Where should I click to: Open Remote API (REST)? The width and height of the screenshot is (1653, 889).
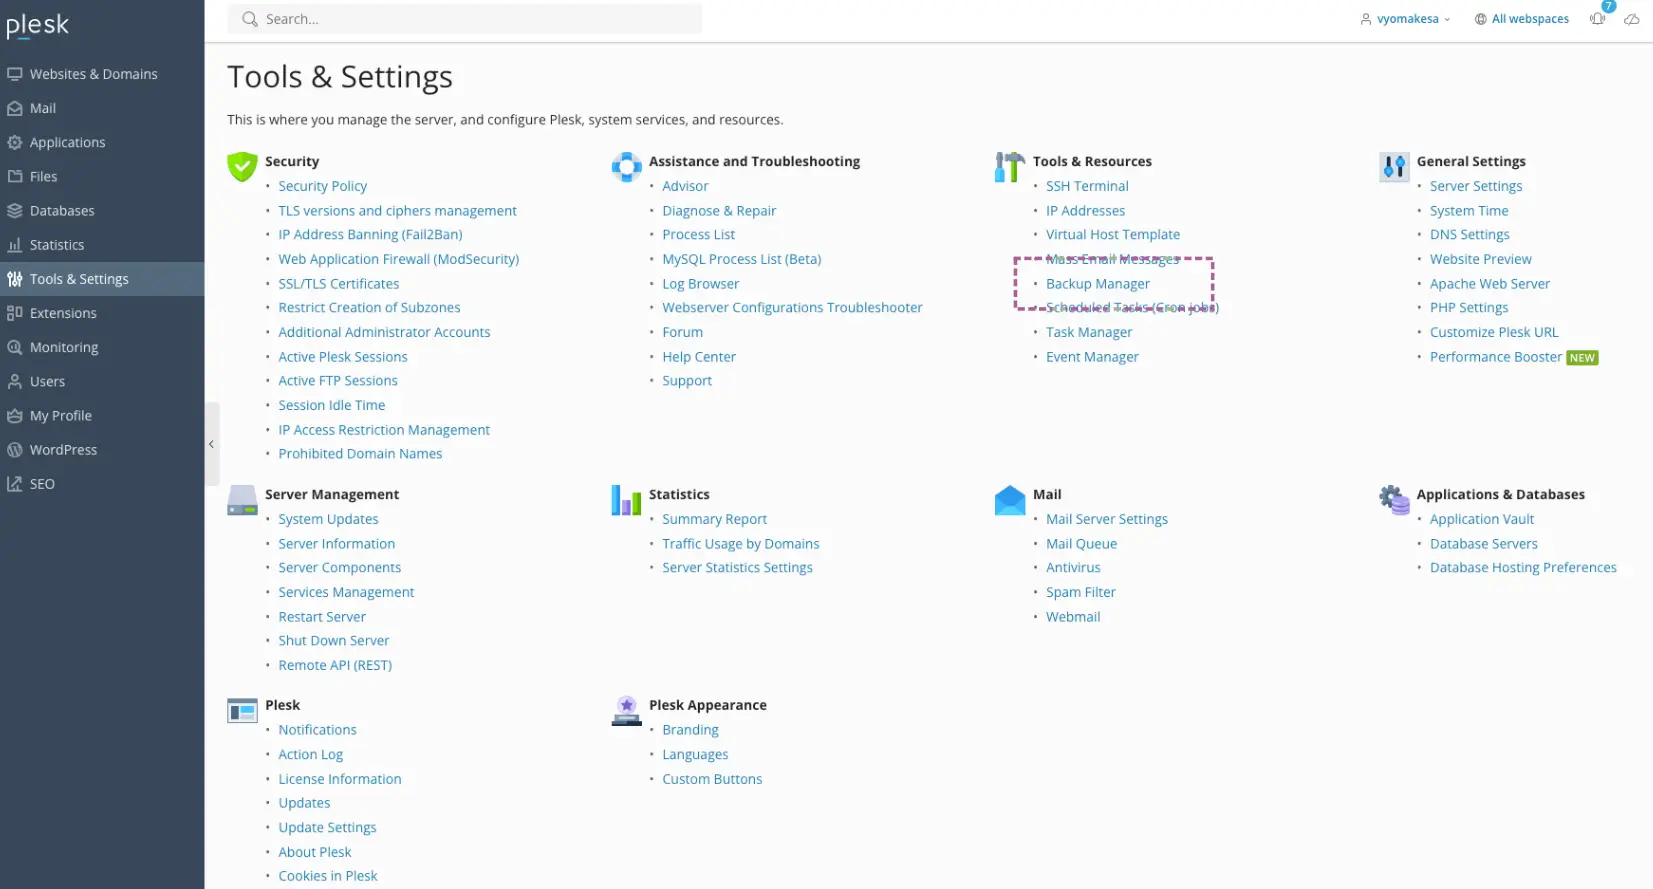[x=335, y=665]
